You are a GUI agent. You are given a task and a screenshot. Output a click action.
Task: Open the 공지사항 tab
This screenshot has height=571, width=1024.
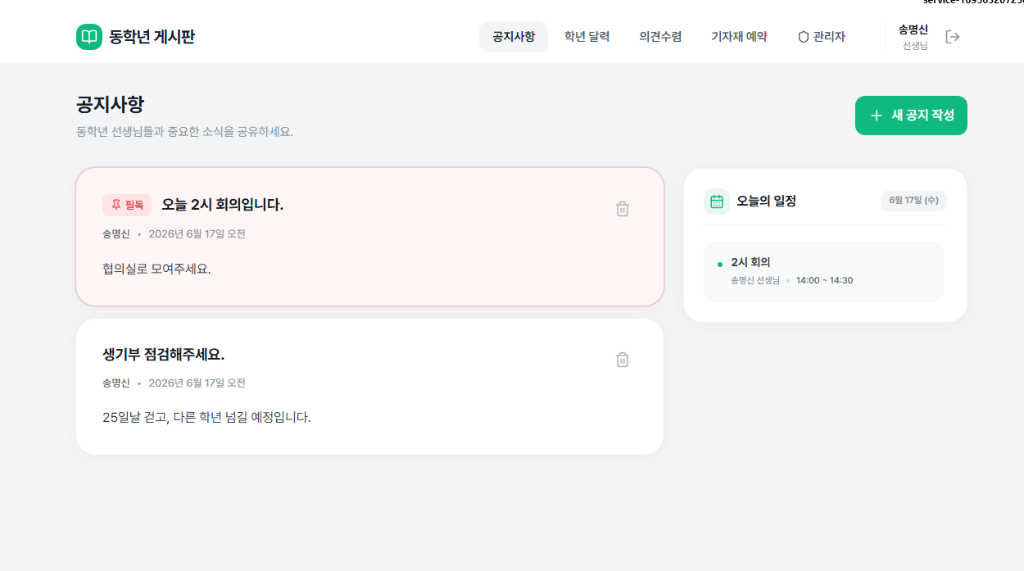tap(513, 37)
